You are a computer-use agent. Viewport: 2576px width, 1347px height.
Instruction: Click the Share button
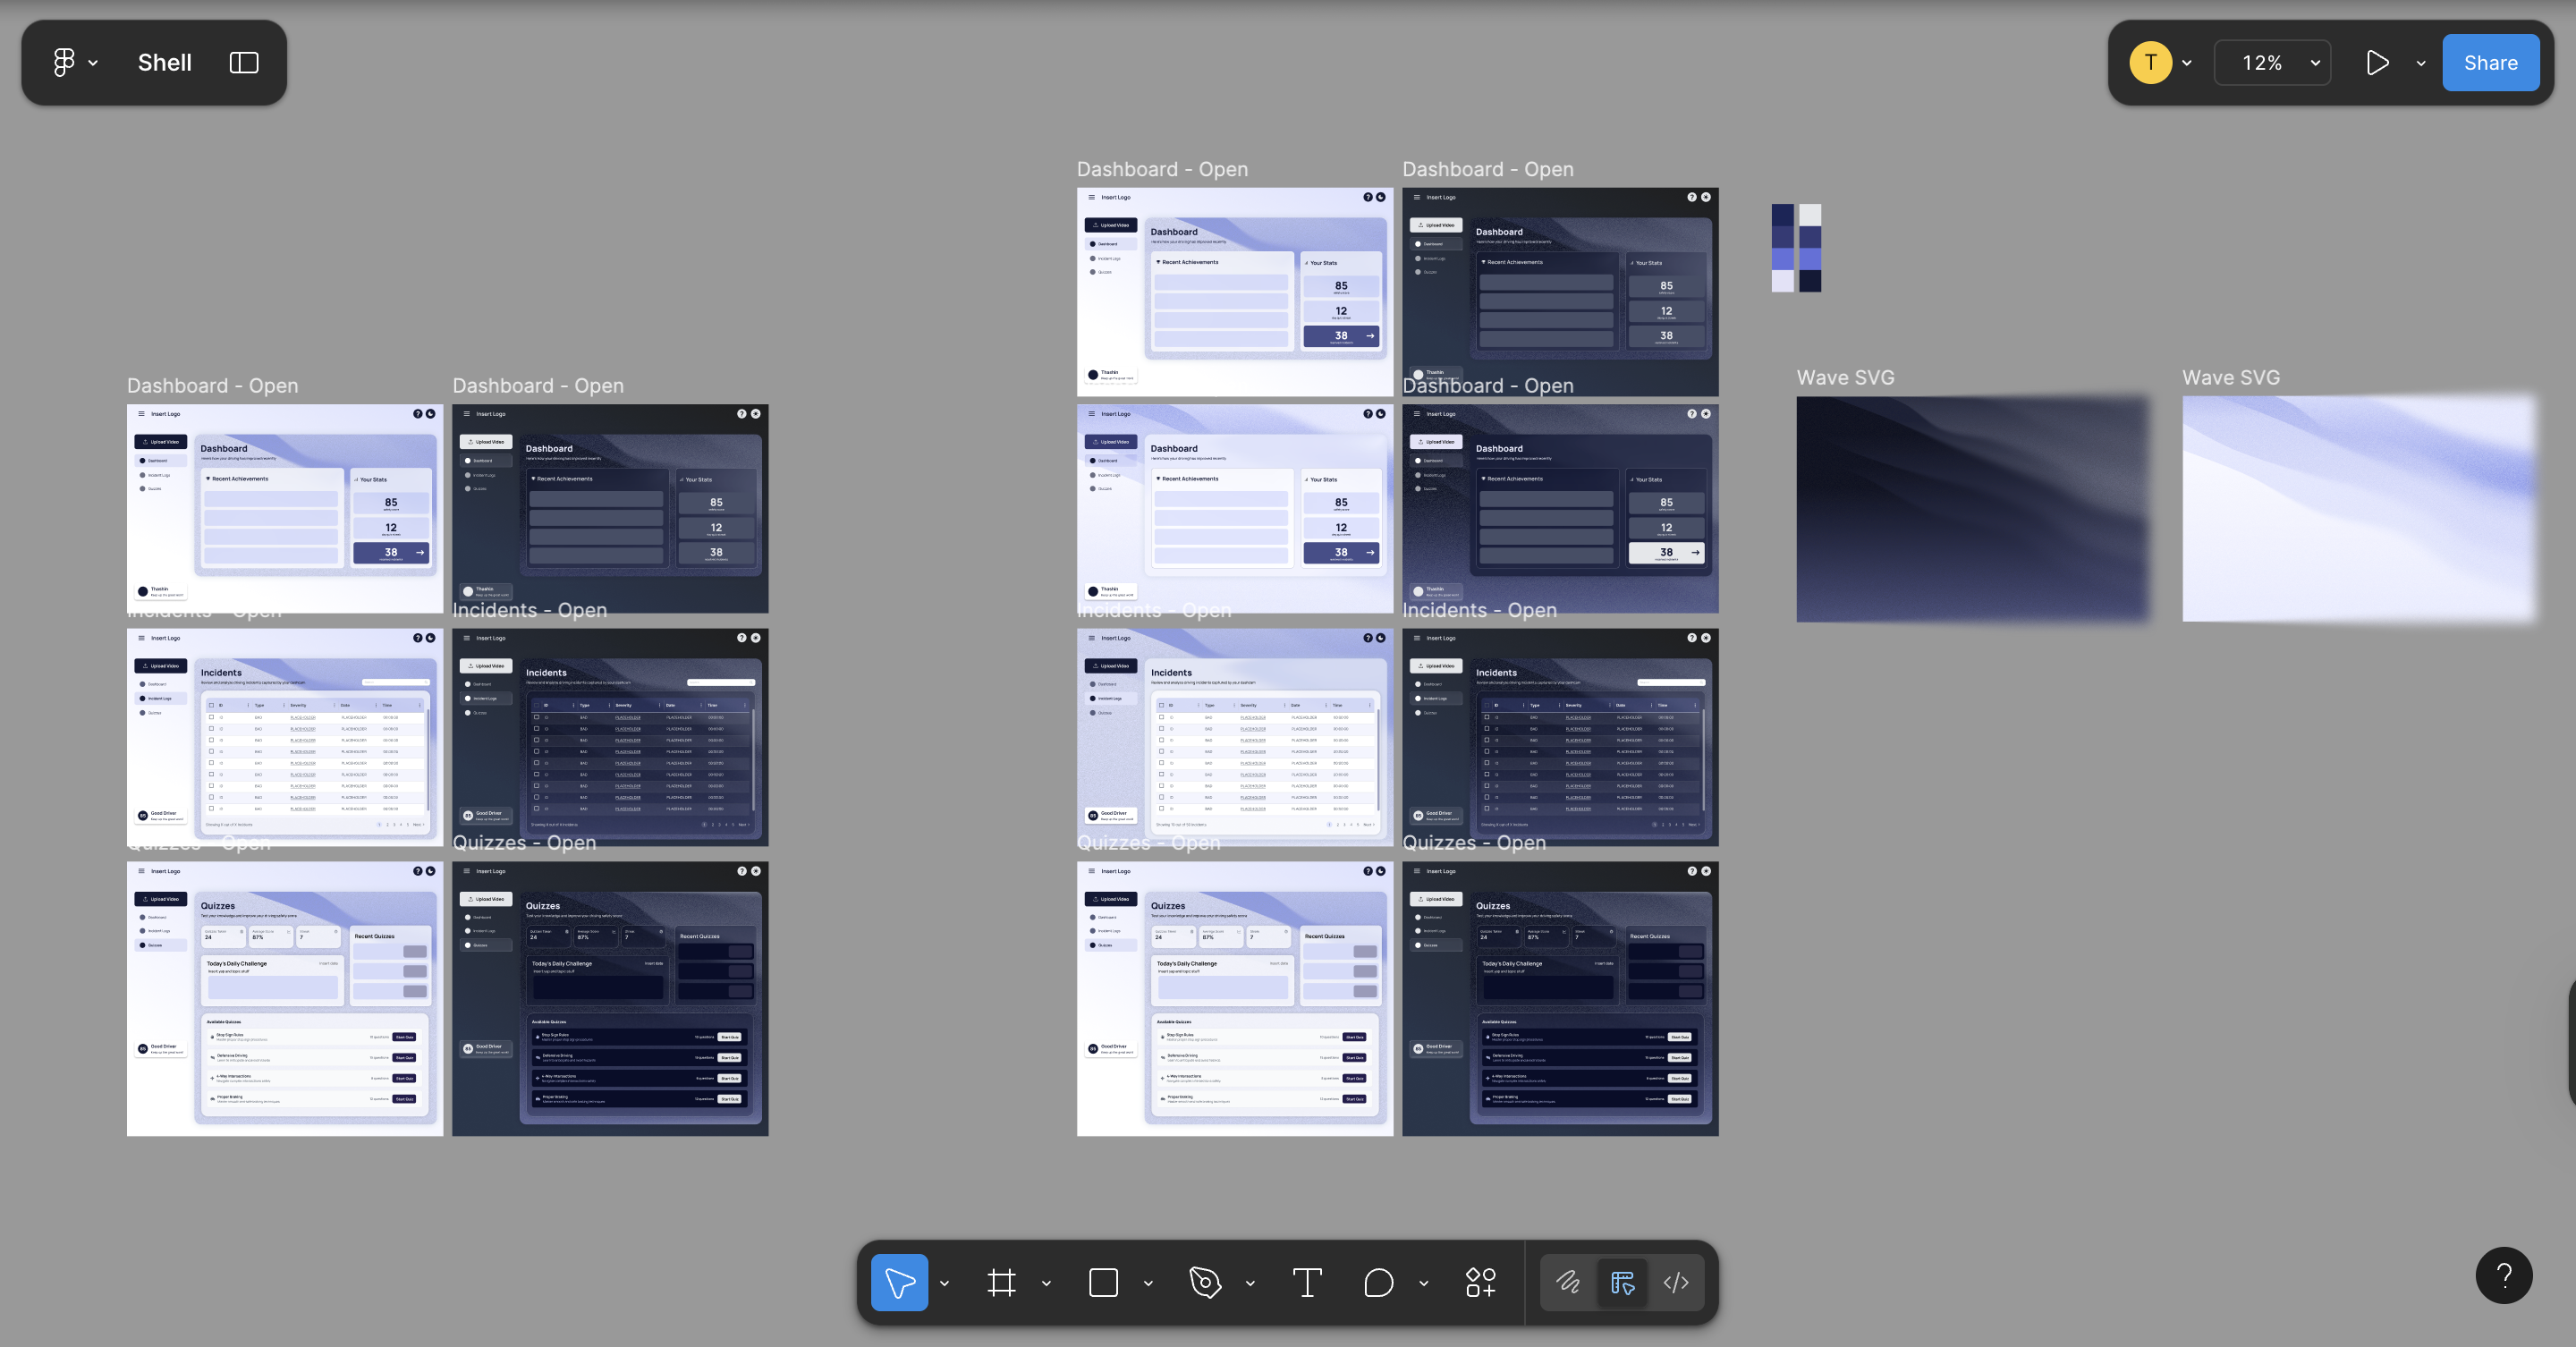(2490, 62)
